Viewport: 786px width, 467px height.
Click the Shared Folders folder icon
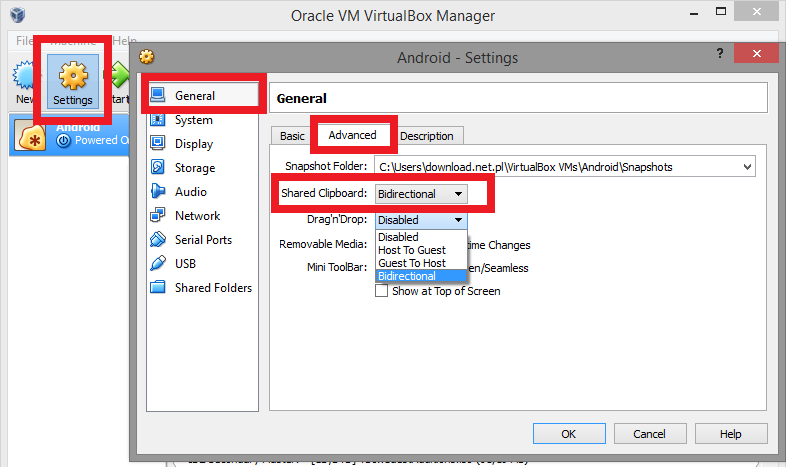[158, 287]
